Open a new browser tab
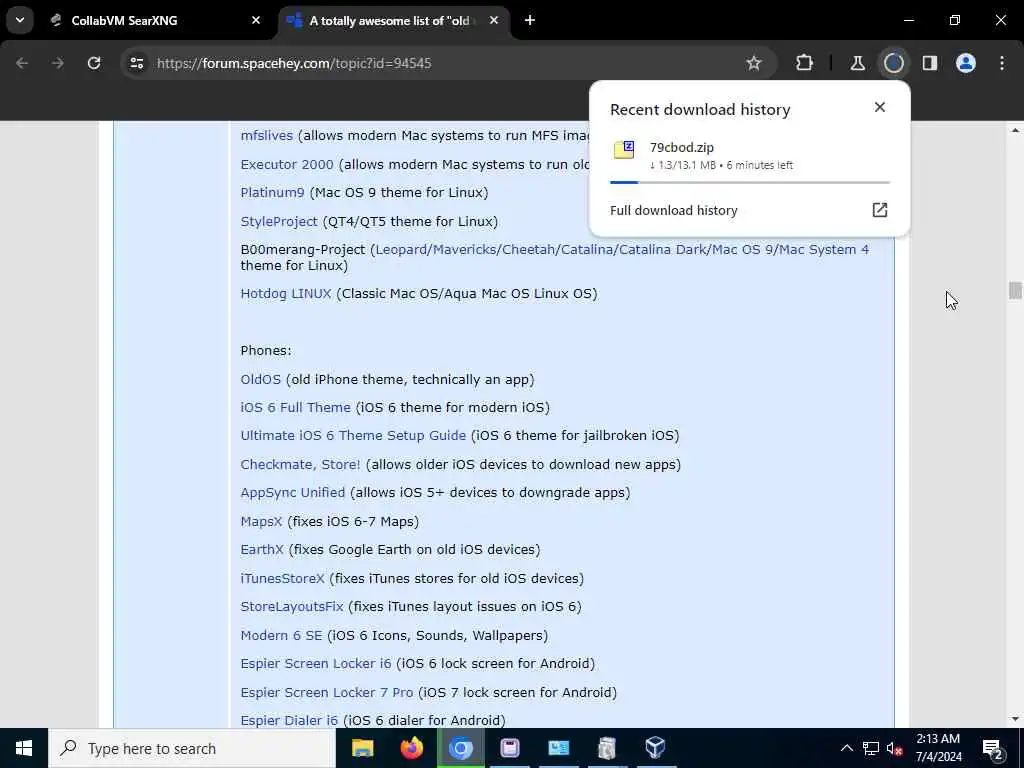This screenshot has height=768, width=1024. coord(530,20)
